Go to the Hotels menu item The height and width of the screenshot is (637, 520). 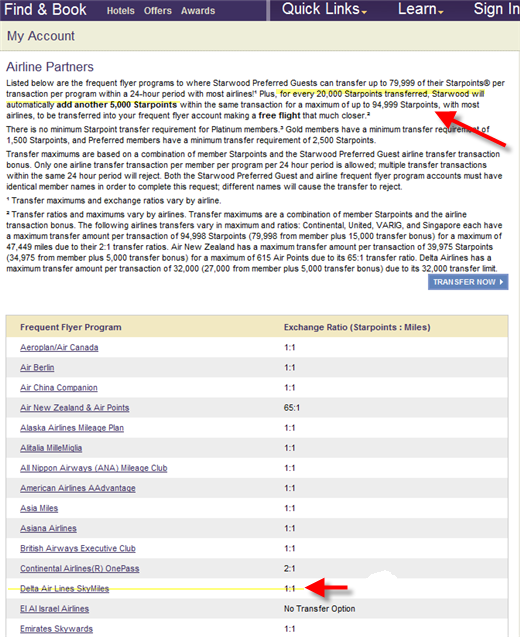click(121, 11)
